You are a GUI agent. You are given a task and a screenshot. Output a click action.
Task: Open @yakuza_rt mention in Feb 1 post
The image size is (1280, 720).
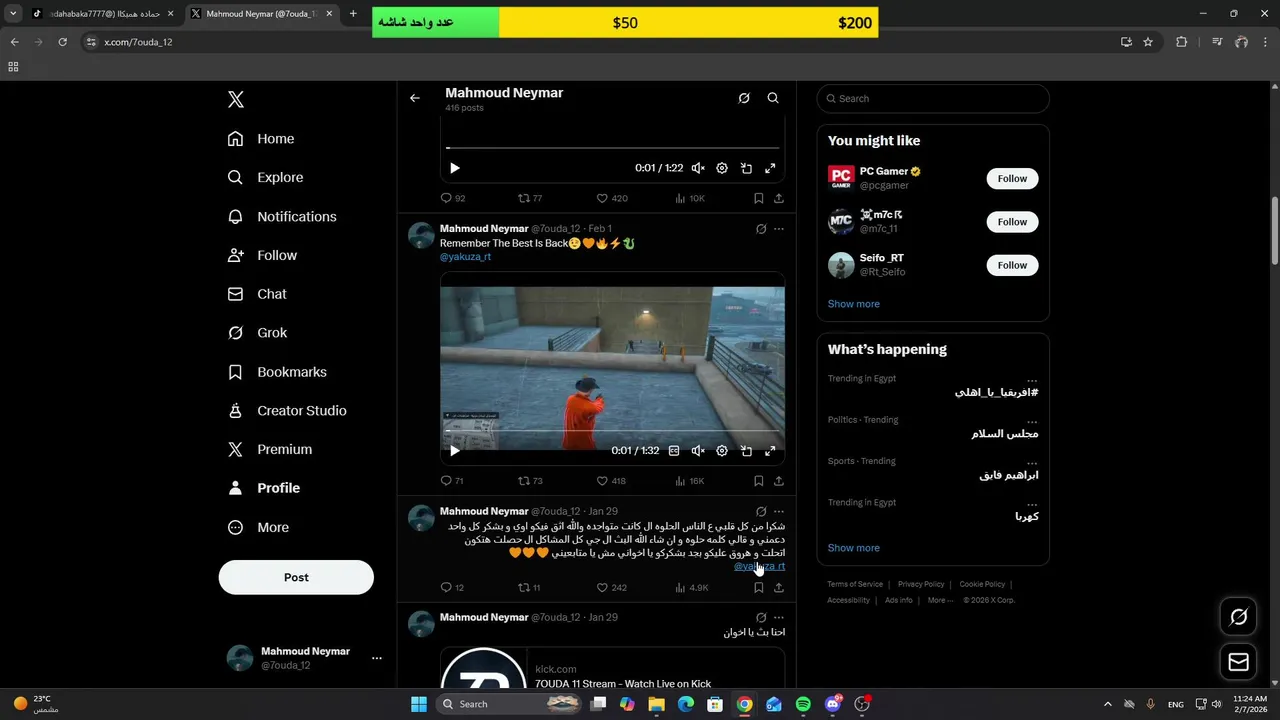point(465,257)
